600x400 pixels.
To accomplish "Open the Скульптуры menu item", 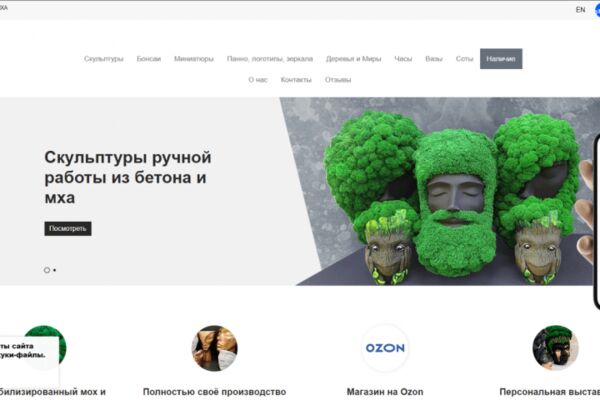I will [x=104, y=59].
